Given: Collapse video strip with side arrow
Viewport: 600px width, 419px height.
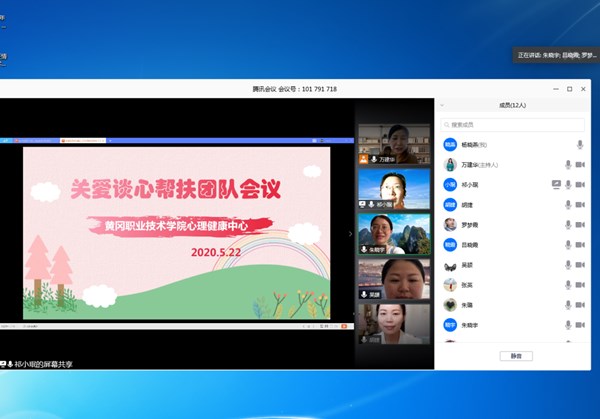Looking at the screenshot, I should [x=350, y=233].
